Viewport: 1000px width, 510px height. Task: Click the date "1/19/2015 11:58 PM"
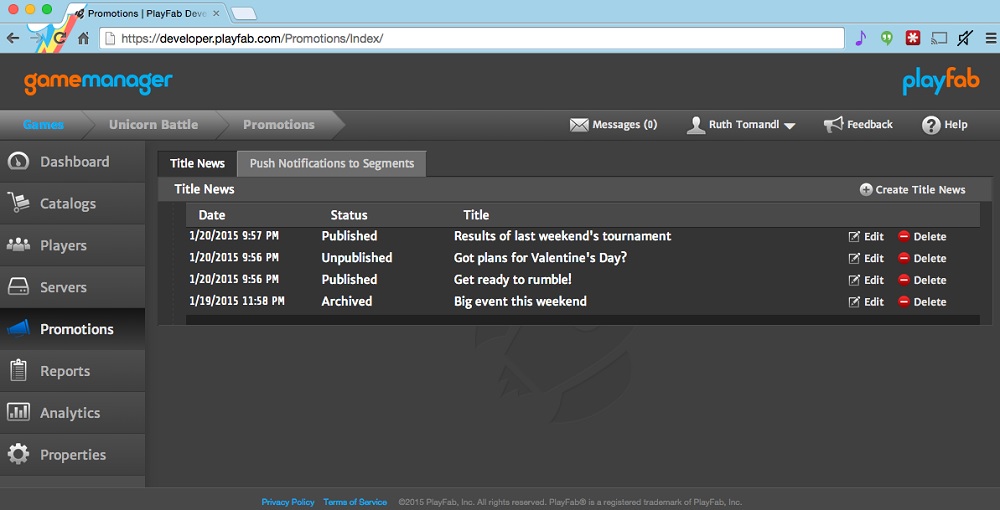(237, 301)
